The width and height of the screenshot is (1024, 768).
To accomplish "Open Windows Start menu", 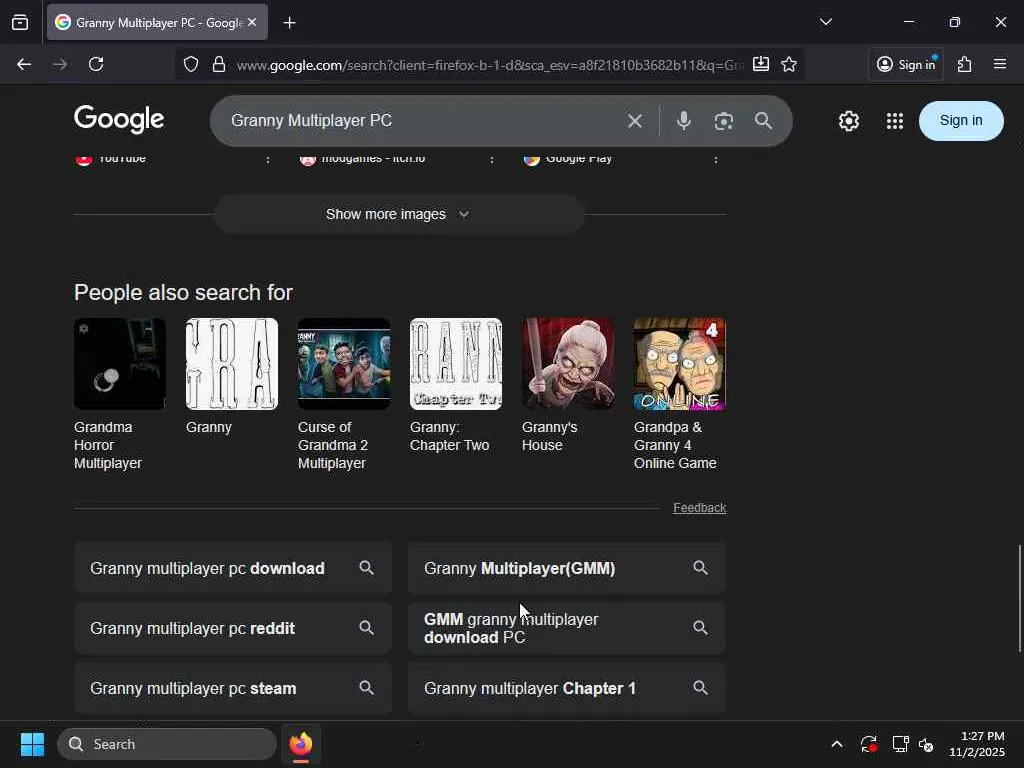I will [32, 744].
